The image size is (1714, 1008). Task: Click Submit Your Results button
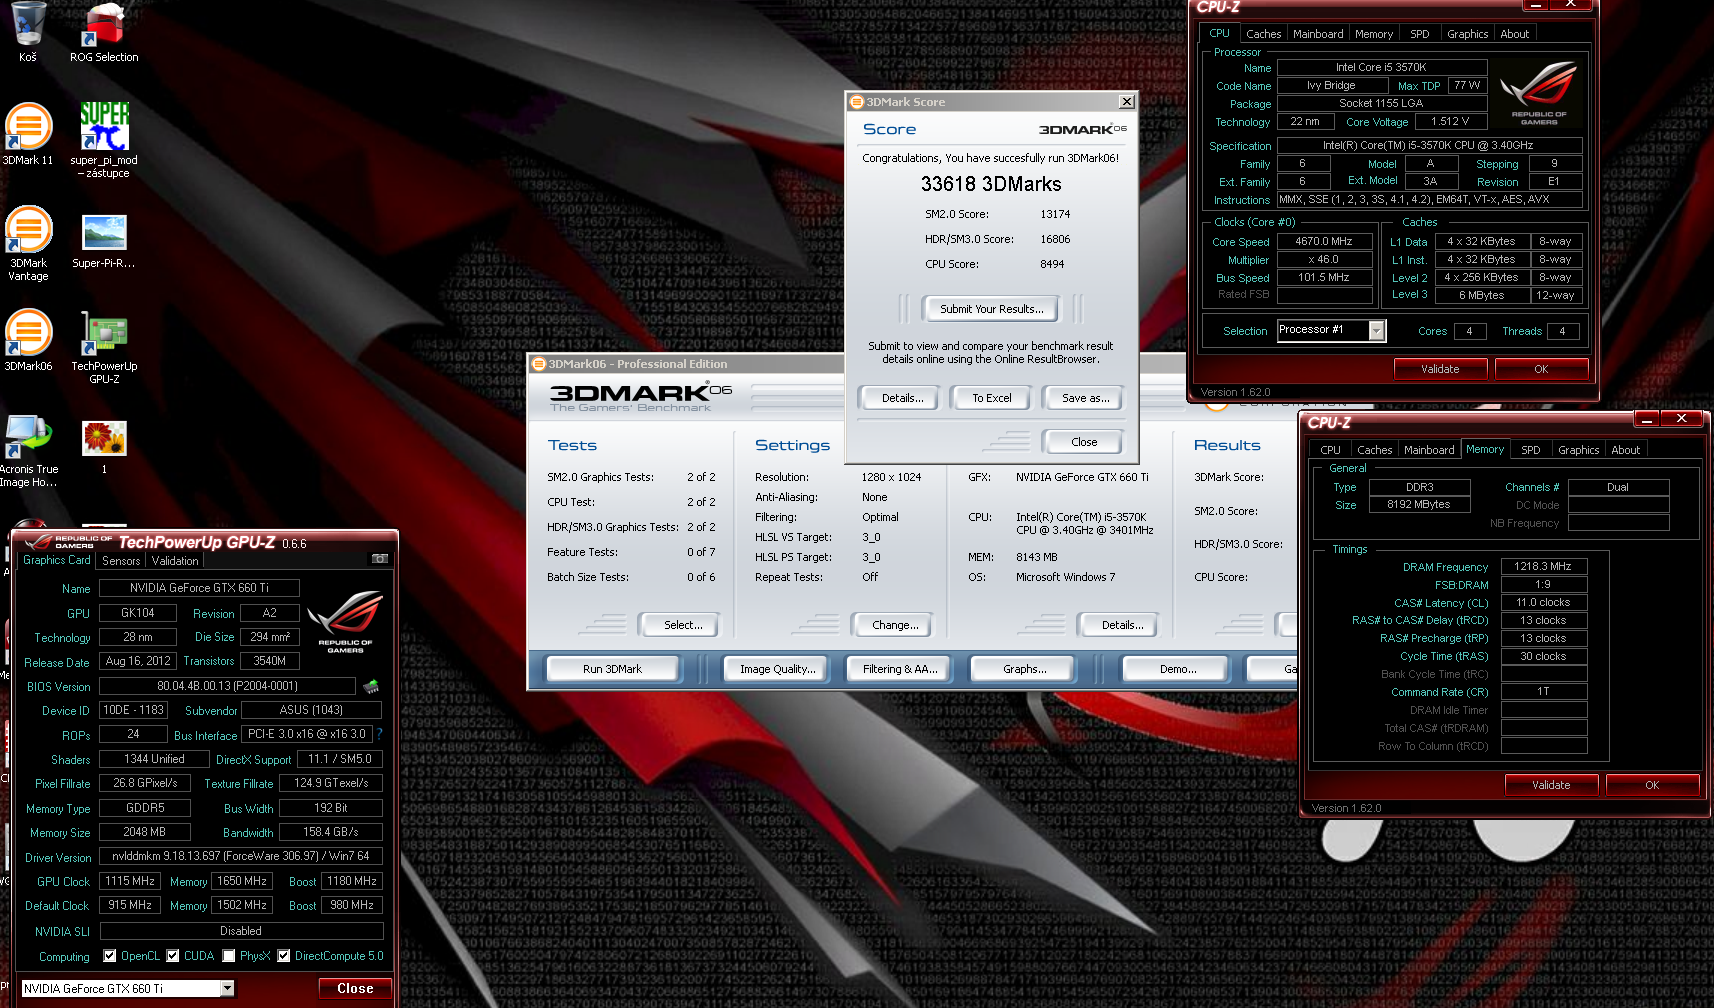point(991,309)
